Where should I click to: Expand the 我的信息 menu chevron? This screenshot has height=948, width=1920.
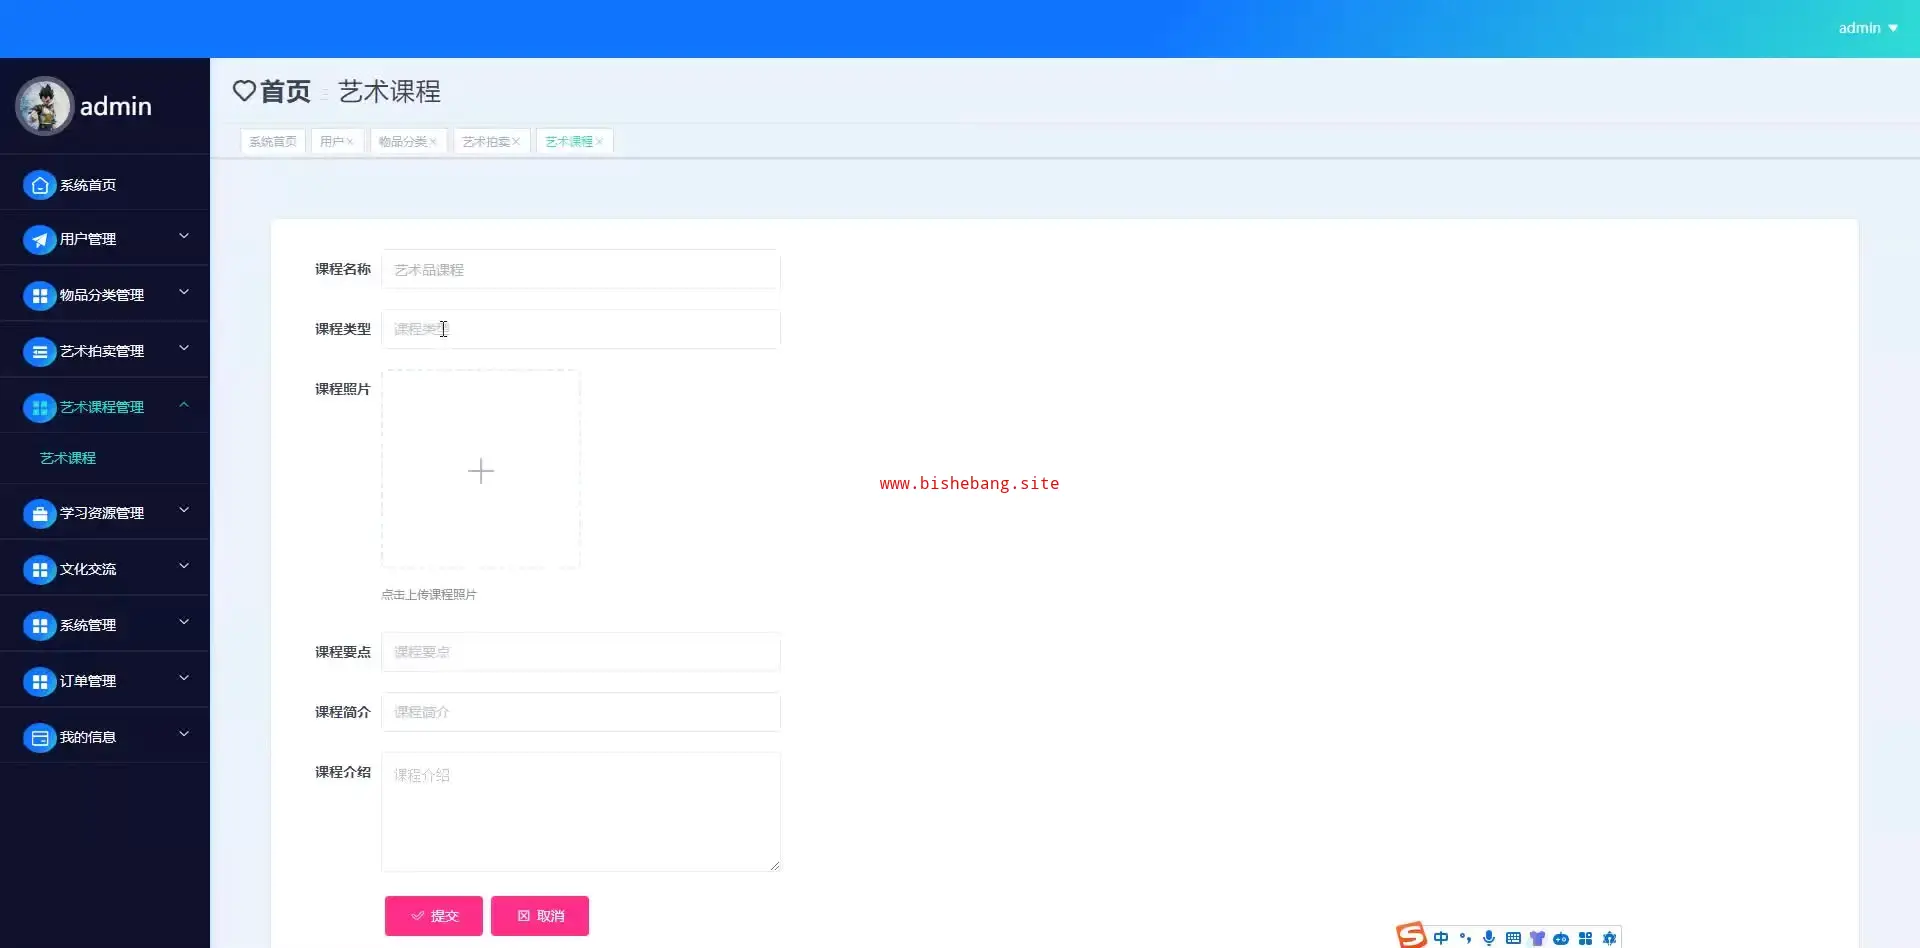(184, 734)
